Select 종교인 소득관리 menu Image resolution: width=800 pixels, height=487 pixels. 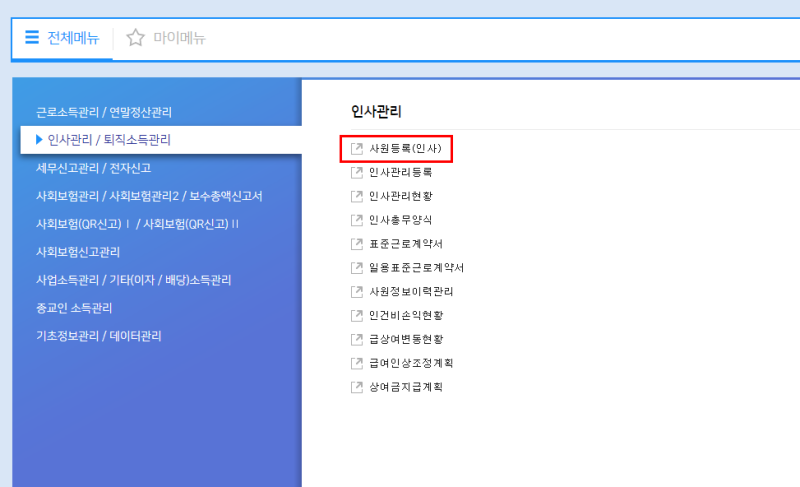[x=73, y=308]
